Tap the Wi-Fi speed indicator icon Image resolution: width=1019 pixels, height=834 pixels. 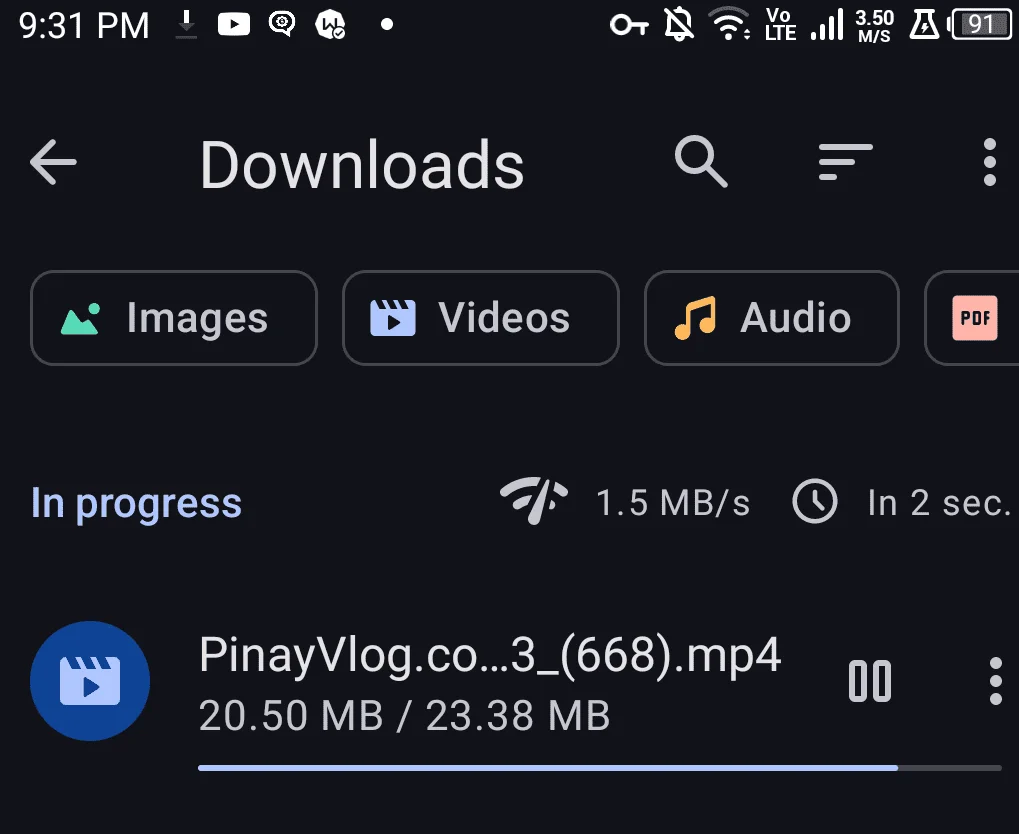click(534, 501)
